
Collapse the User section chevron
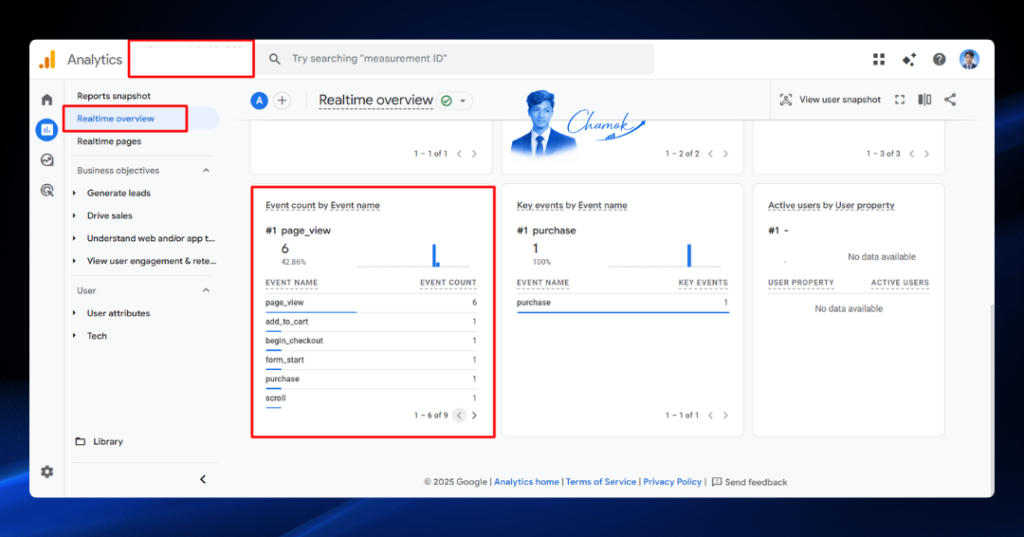pos(206,290)
